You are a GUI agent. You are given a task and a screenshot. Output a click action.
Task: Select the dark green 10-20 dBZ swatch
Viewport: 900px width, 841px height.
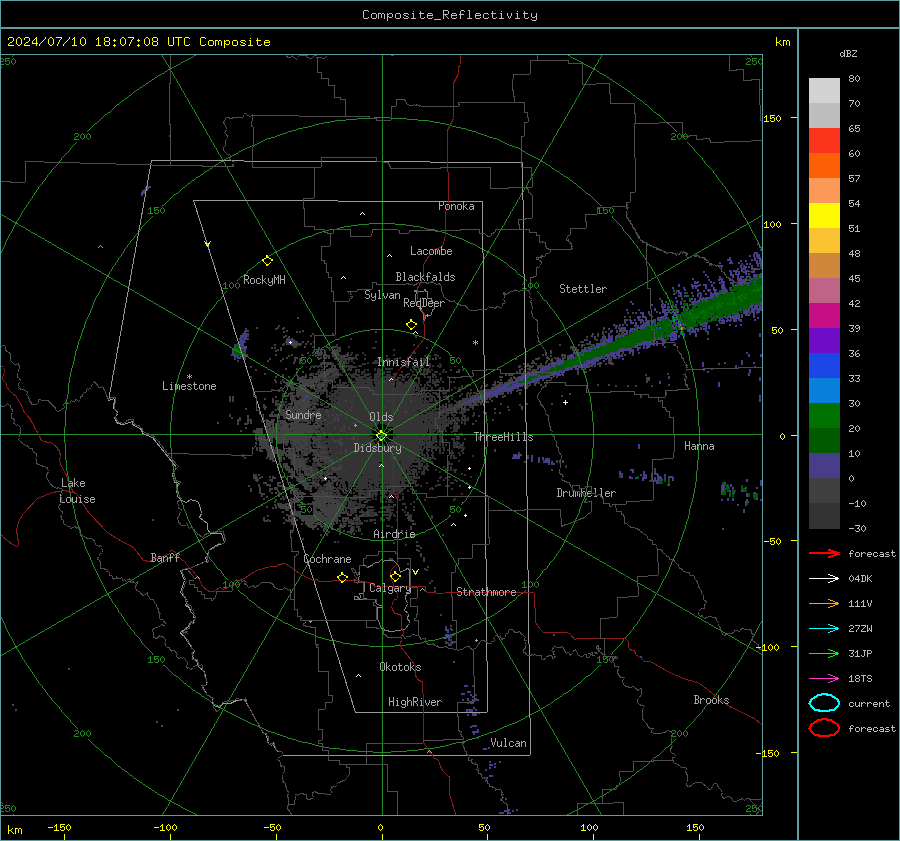[x=824, y=441]
